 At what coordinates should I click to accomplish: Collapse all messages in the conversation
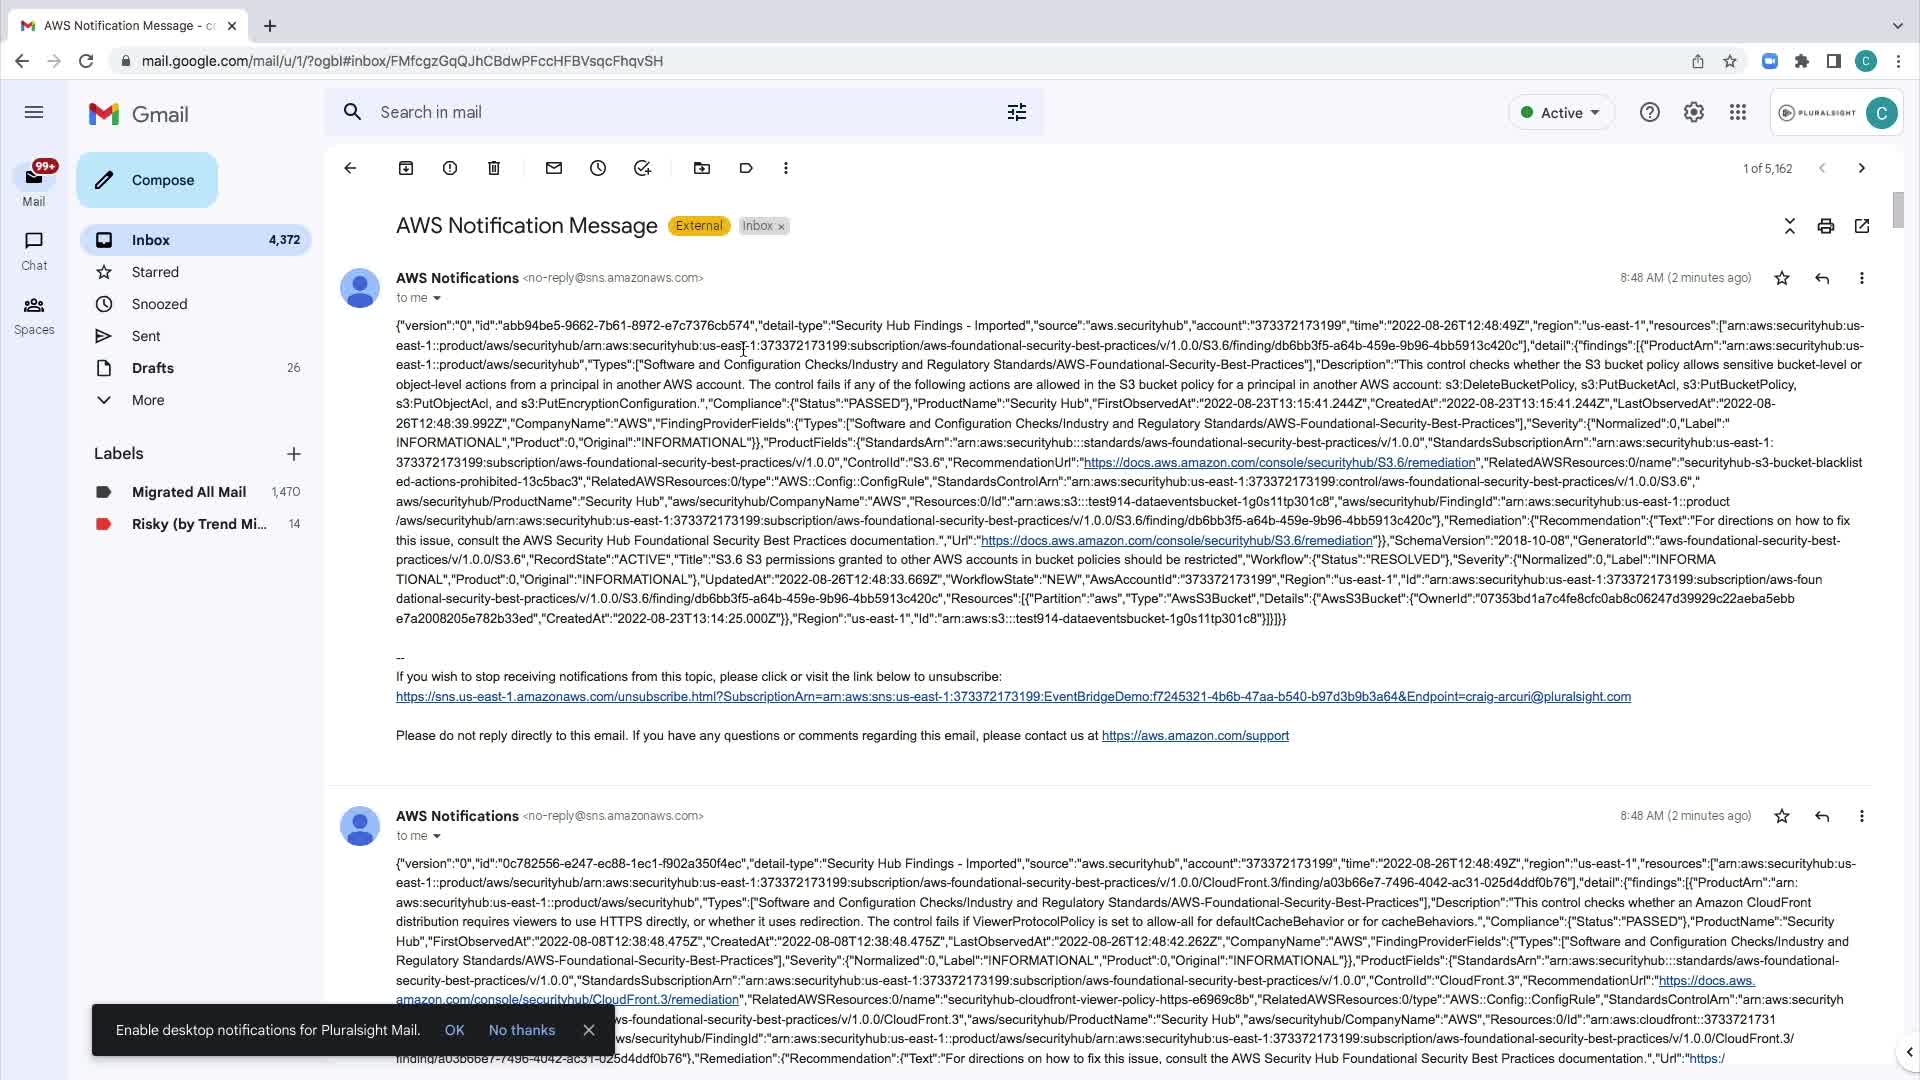1790,226
